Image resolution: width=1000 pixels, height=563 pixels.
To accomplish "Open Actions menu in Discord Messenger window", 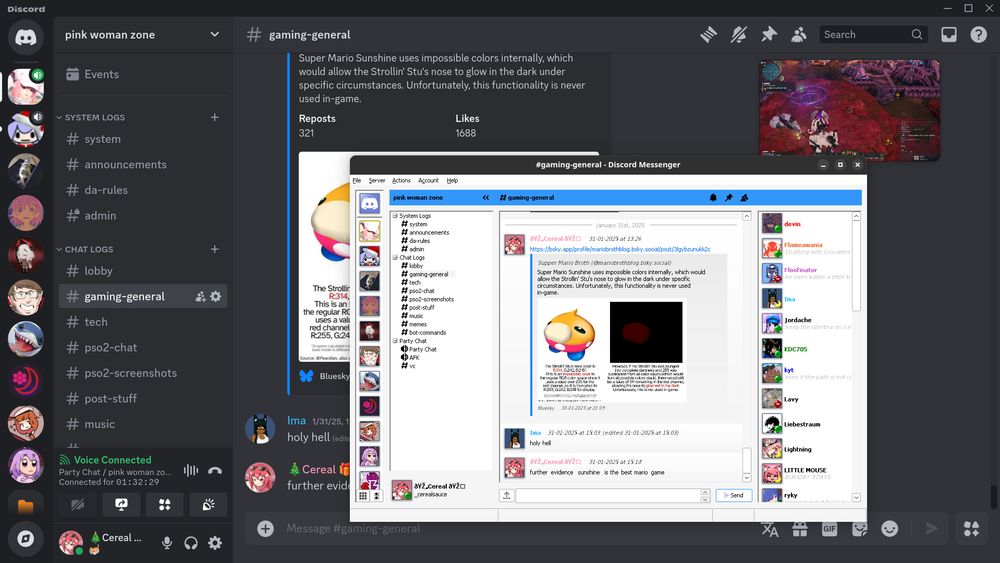I will pyautogui.click(x=401, y=180).
